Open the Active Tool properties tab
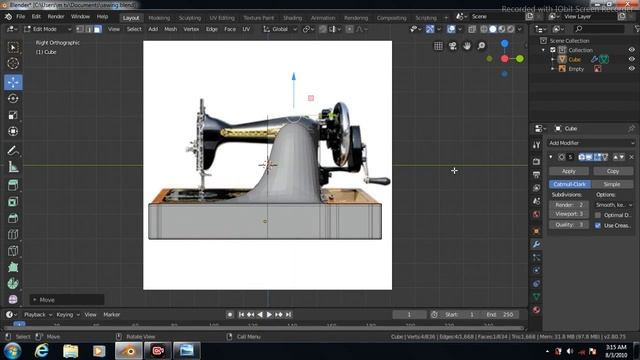This screenshot has height=360, width=640. [536, 145]
